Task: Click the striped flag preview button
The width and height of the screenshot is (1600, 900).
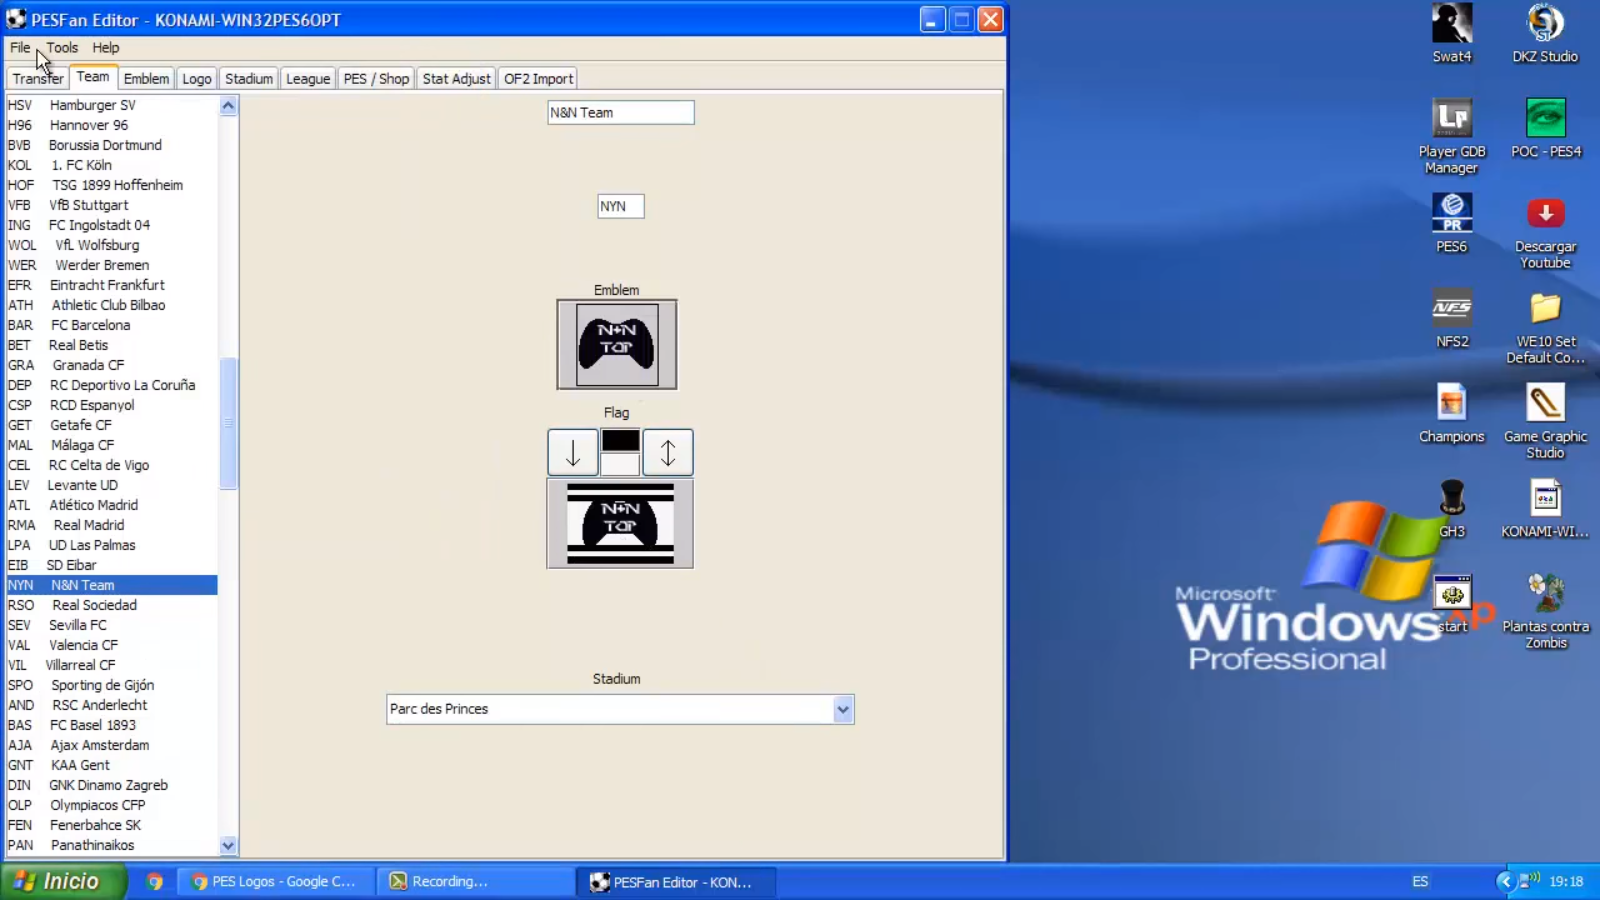Action: click(620, 523)
